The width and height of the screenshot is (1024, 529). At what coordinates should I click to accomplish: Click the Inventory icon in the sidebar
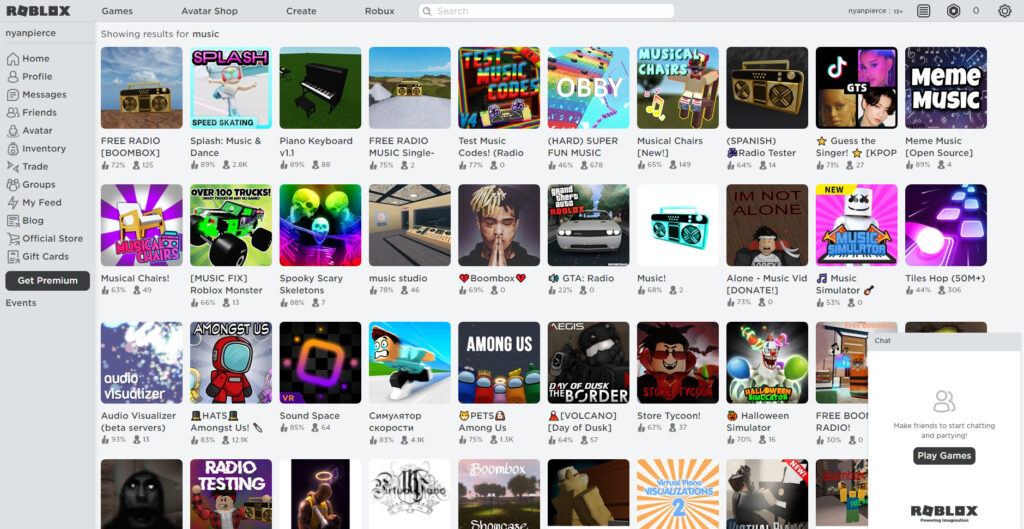tap(12, 149)
